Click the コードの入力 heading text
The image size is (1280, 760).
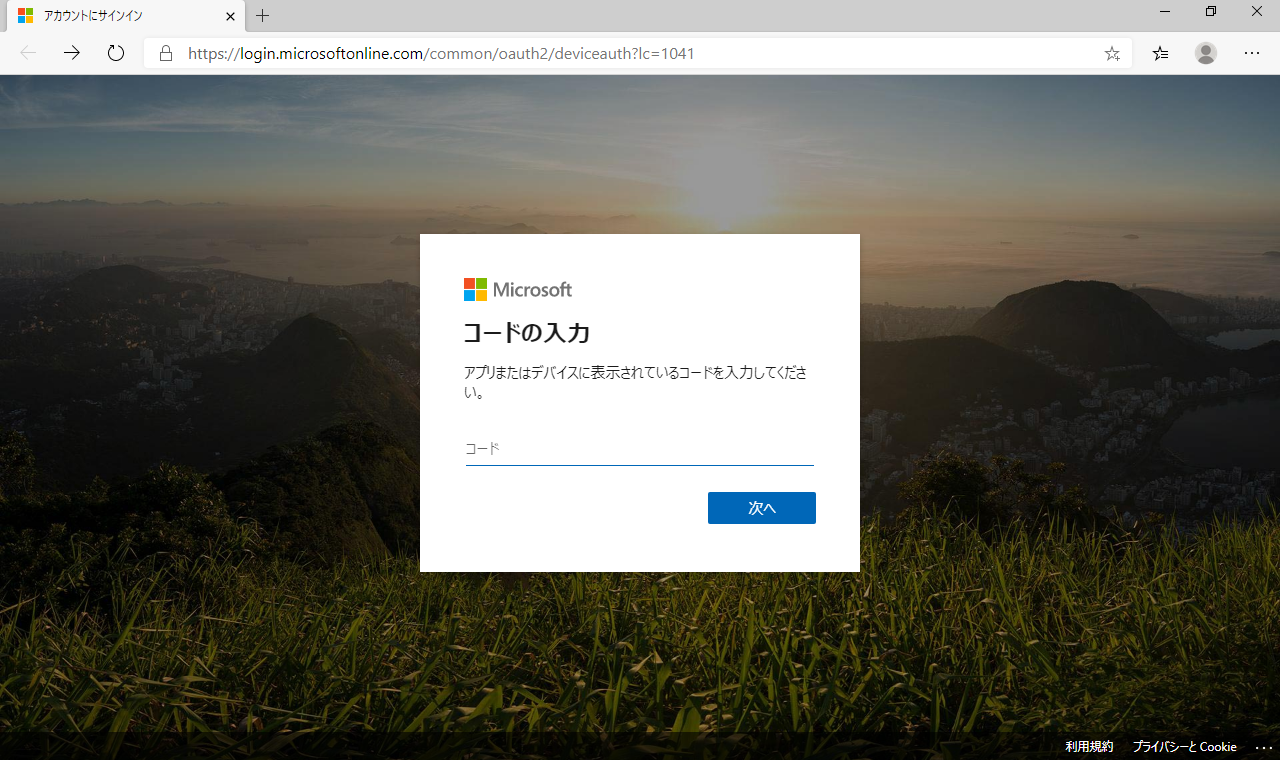point(526,333)
